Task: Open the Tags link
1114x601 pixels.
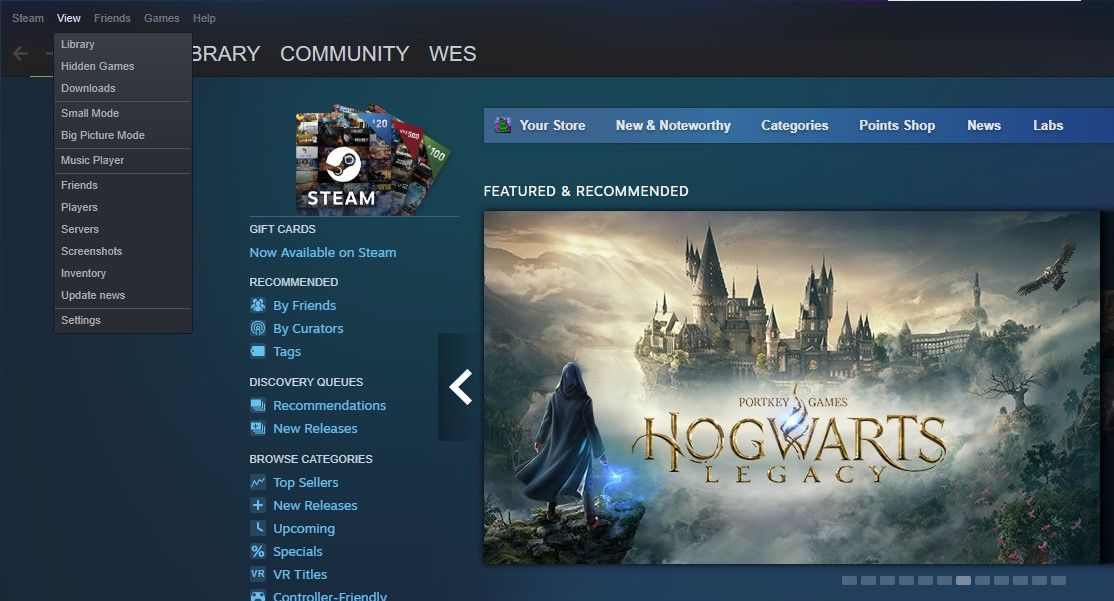Action: coord(286,352)
